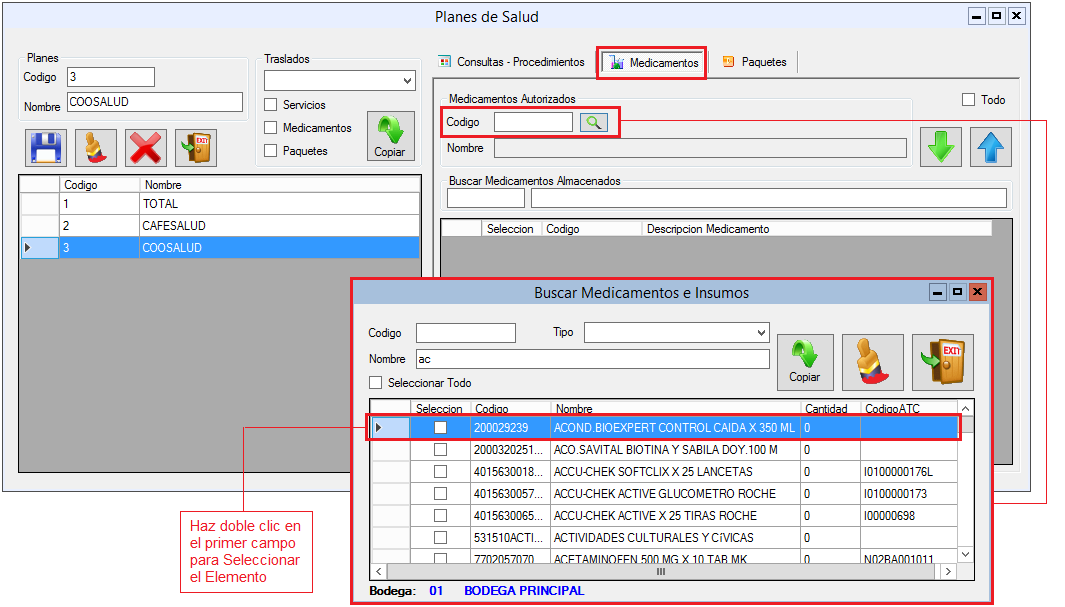This screenshot has height=607, width=1065.
Task: Click the magnifier search icon beside Codigo
Action: (593, 122)
